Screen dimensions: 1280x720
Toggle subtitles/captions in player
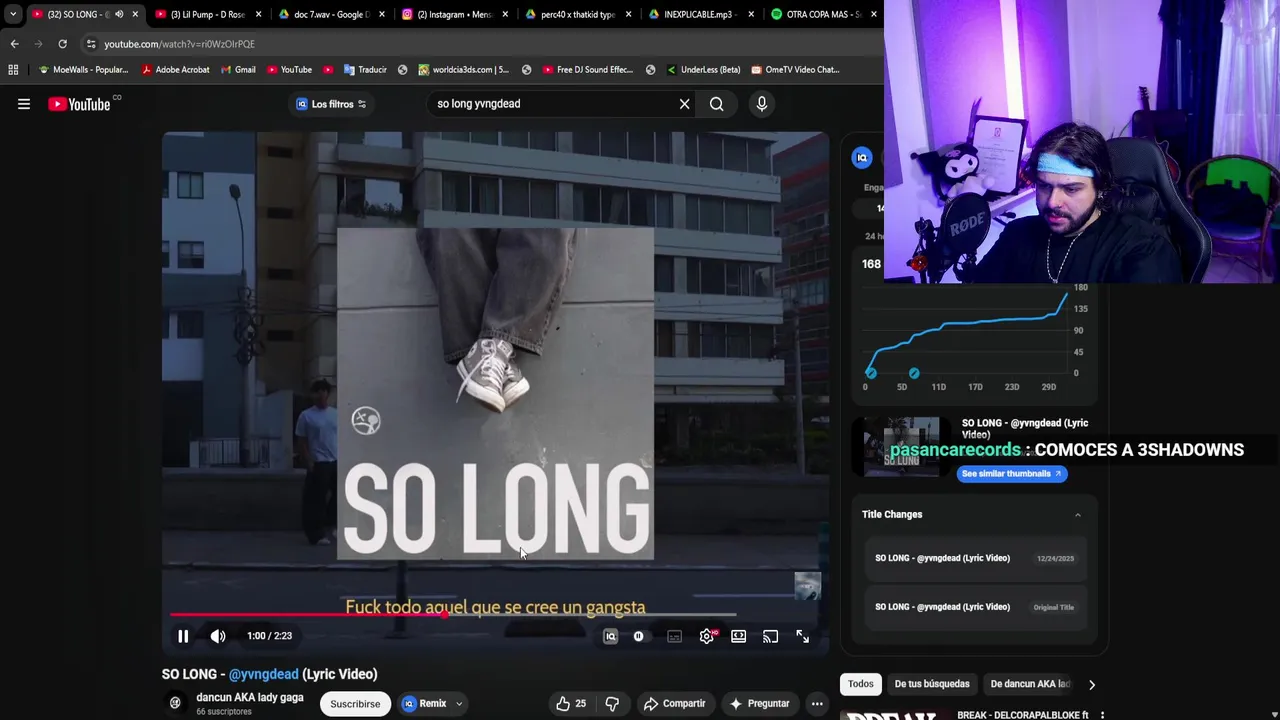tap(674, 636)
